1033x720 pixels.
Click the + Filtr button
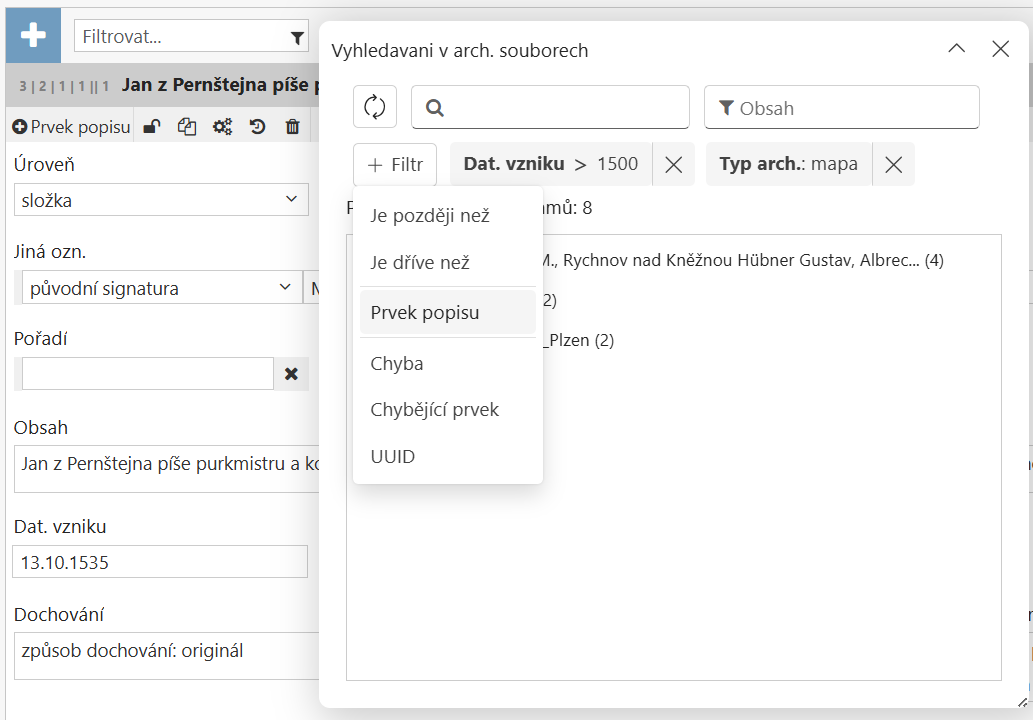click(395, 165)
